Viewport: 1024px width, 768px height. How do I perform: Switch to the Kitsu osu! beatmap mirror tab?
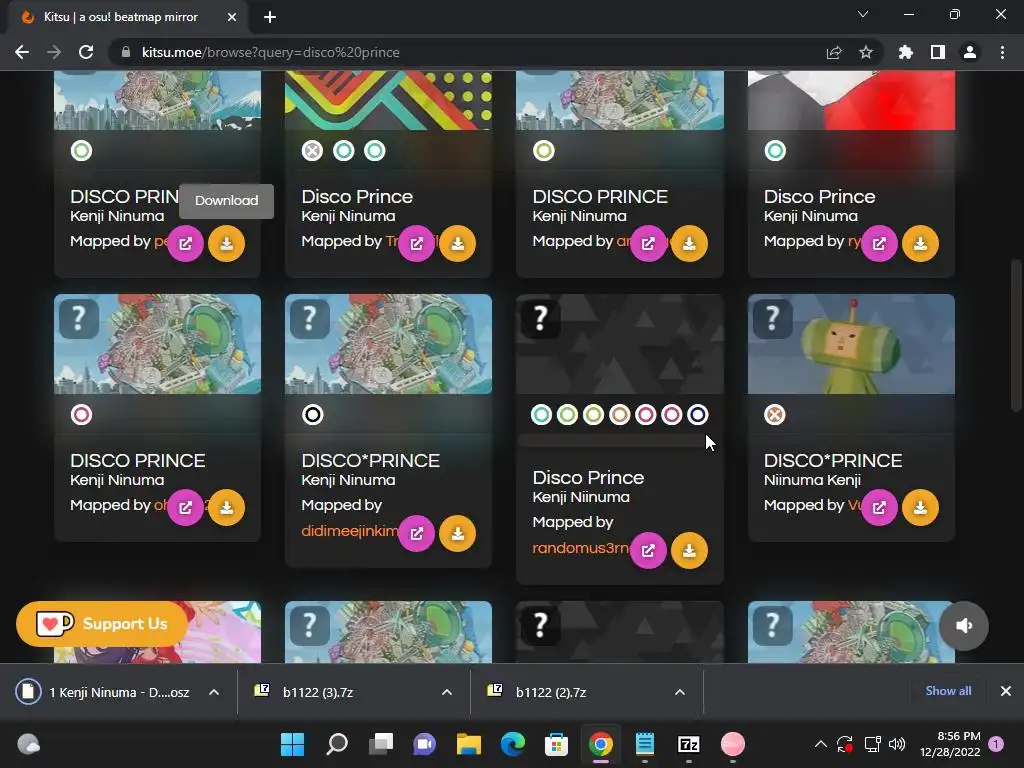pyautogui.click(x=121, y=17)
